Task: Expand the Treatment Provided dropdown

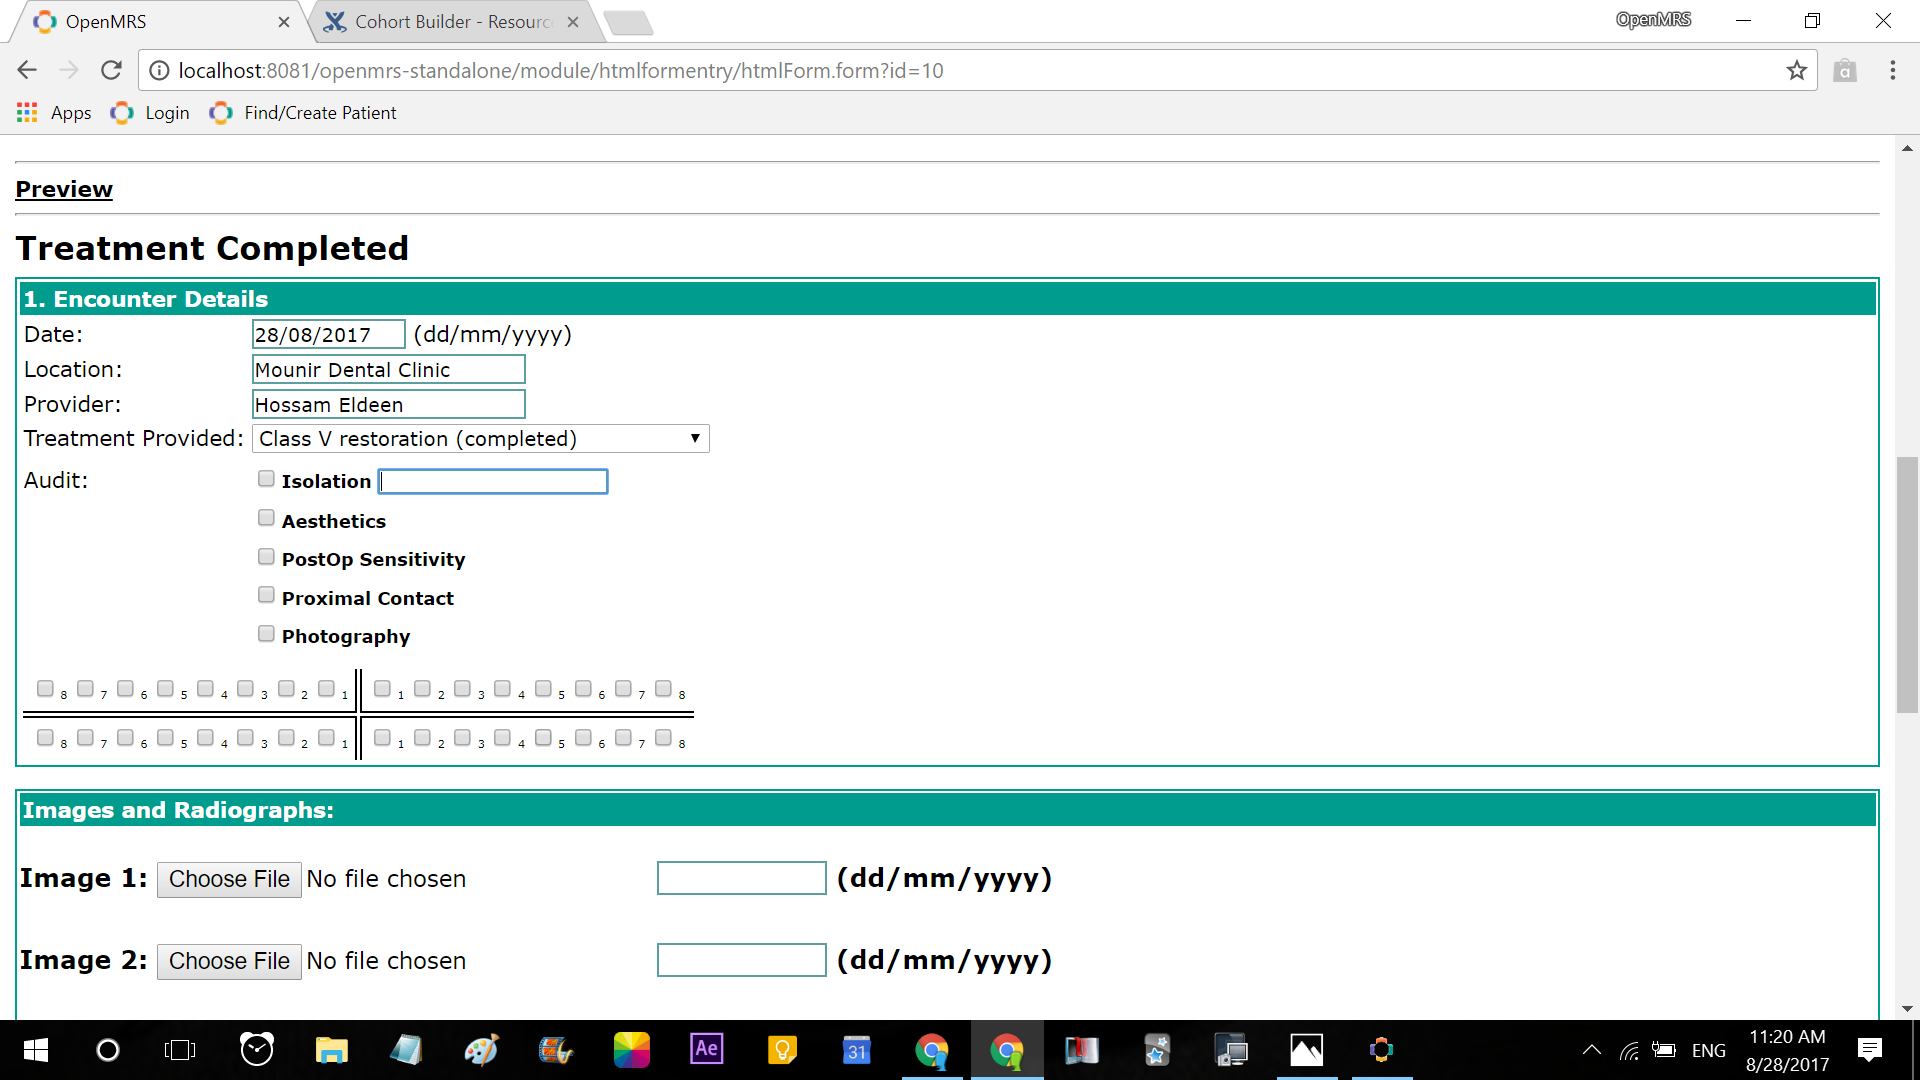Action: (695, 438)
